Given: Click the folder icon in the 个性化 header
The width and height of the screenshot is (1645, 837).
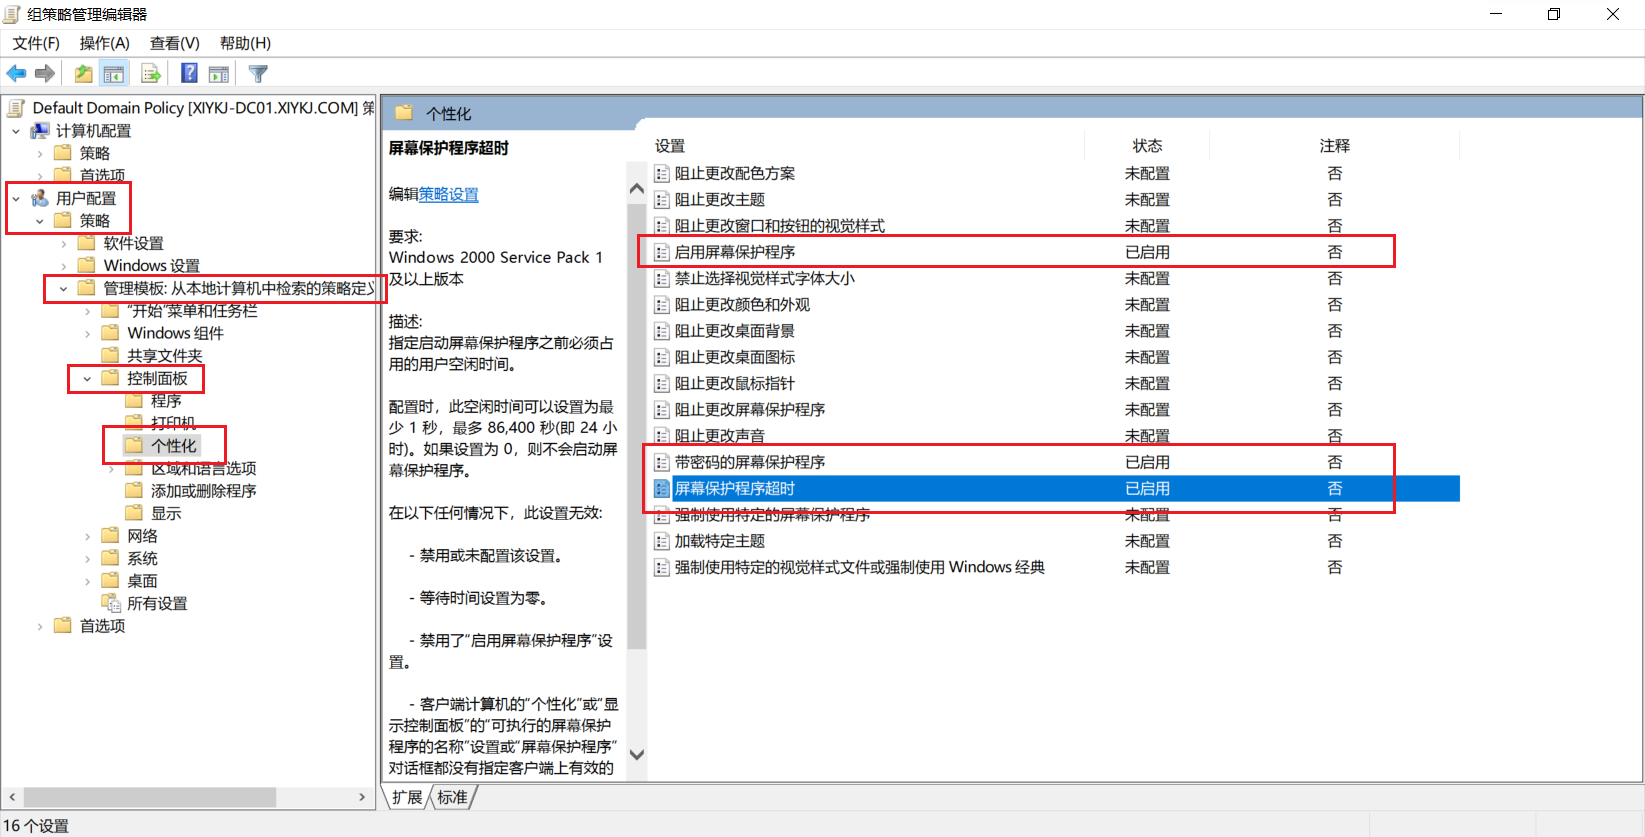Looking at the screenshot, I should (404, 113).
